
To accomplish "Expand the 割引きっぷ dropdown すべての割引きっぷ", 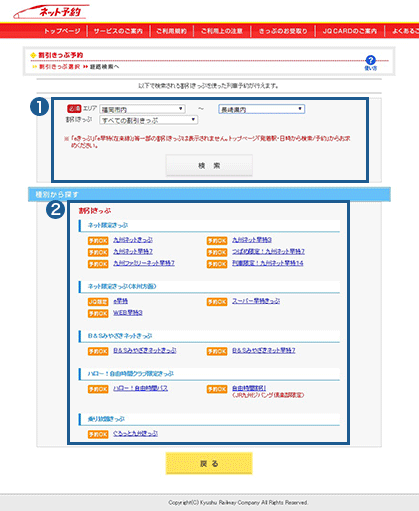I will 149,120.
